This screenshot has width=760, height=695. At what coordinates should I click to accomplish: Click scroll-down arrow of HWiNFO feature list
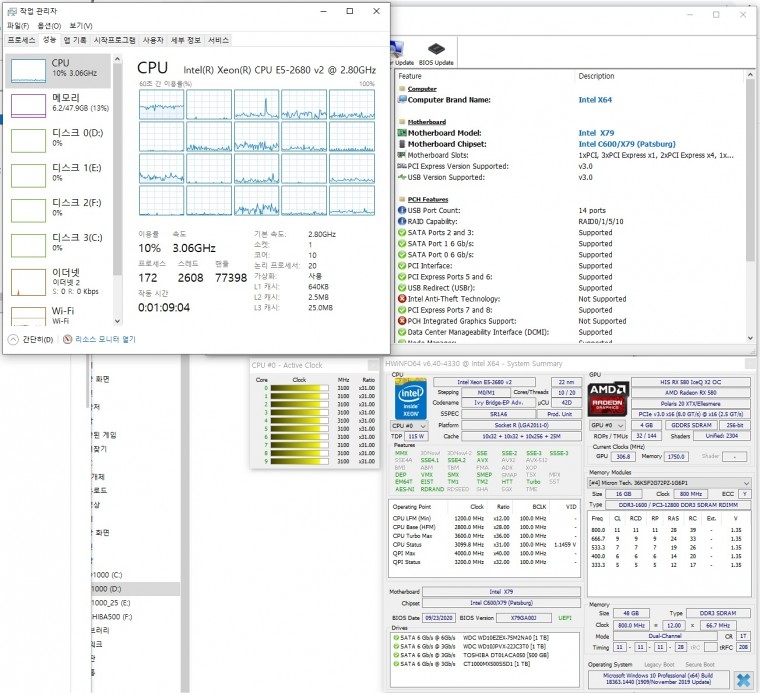pyautogui.click(x=750, y=338)
